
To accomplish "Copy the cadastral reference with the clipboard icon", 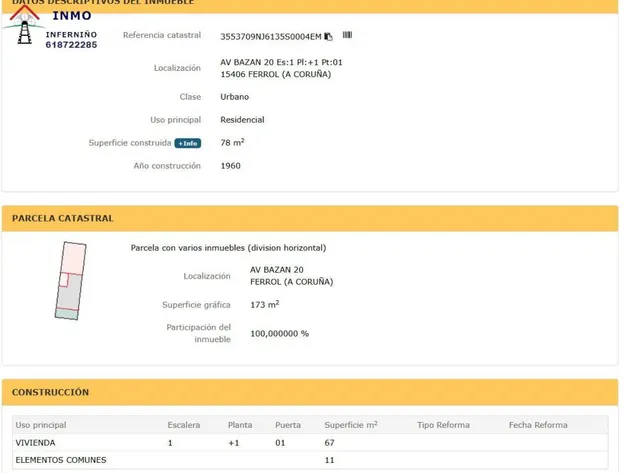I will tap(328, 37).
